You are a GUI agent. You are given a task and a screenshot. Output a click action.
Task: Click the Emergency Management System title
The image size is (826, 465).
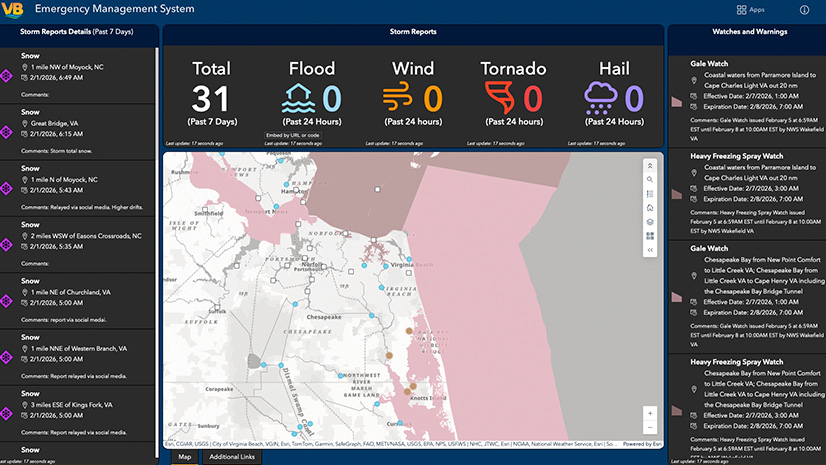pos(114,9)
